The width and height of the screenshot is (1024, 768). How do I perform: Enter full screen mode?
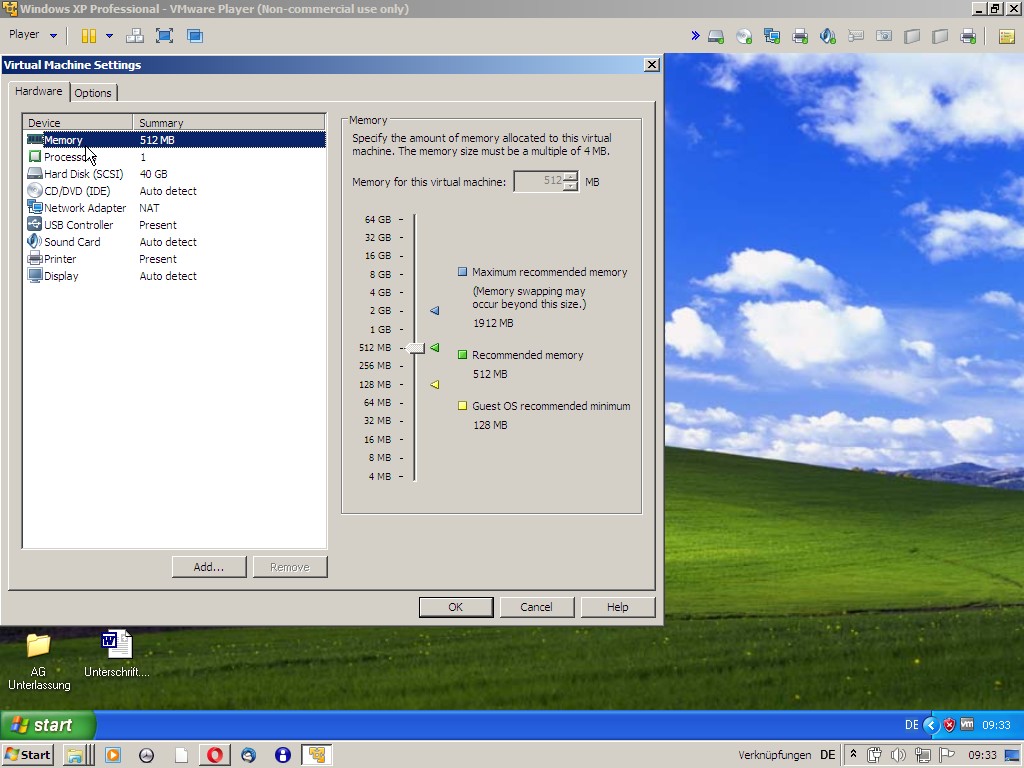pyautogui.click(x=165, y=36)
